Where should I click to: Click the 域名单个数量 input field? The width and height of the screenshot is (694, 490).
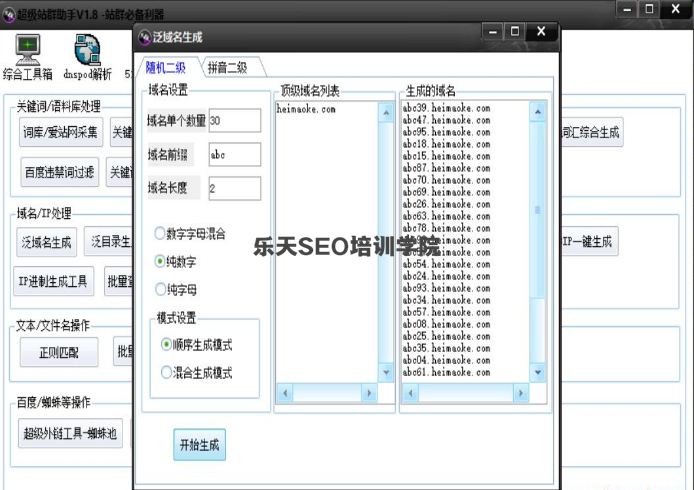[235, 120]
